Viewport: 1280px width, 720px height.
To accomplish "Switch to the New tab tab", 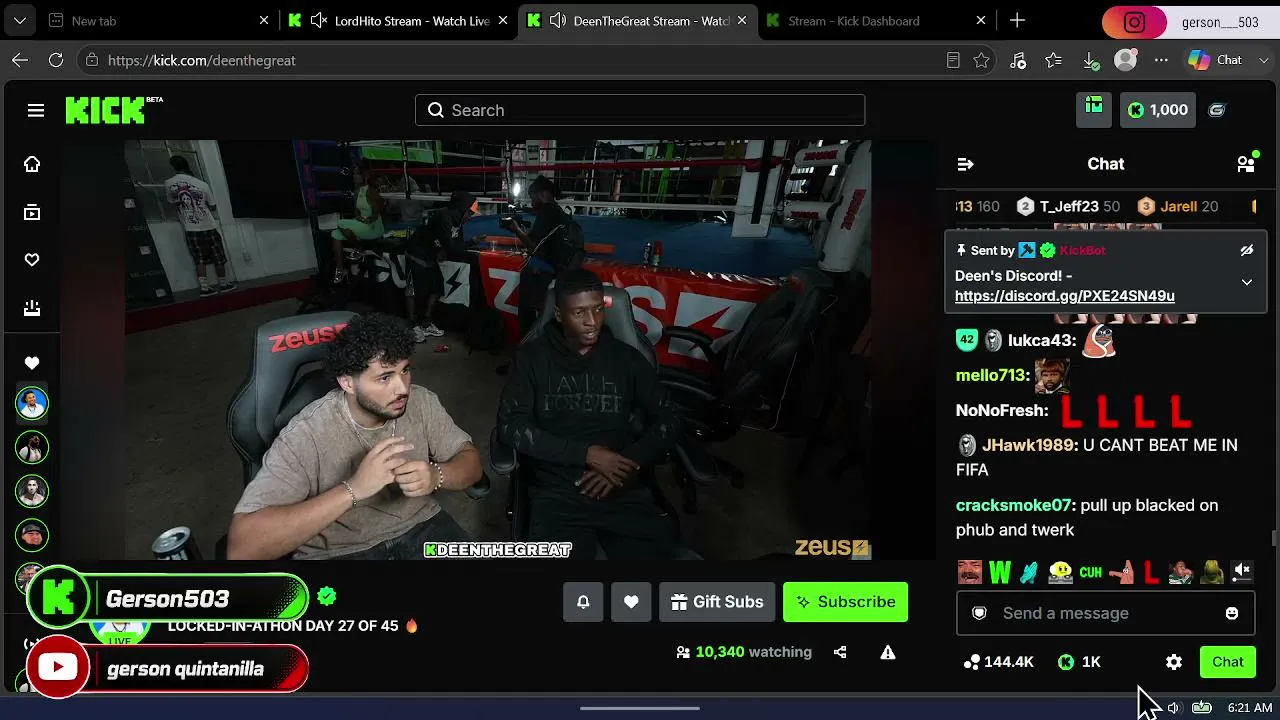I will coord(158,20).
